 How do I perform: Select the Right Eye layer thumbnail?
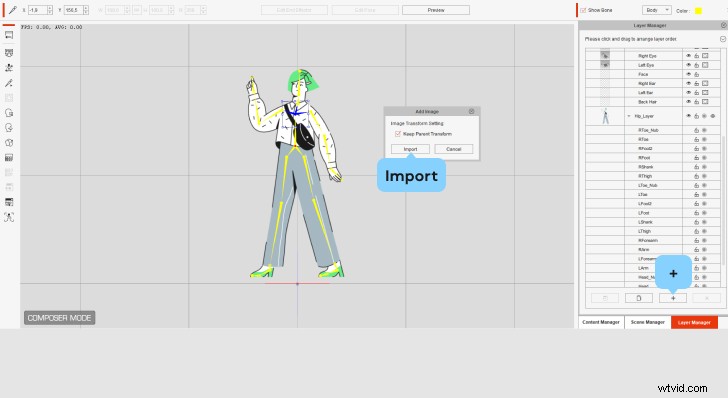click(605, 55)
